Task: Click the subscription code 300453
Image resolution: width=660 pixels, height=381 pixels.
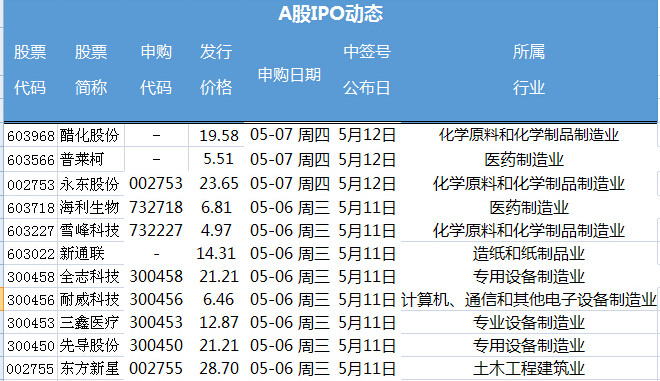Action: click(156, 322)
